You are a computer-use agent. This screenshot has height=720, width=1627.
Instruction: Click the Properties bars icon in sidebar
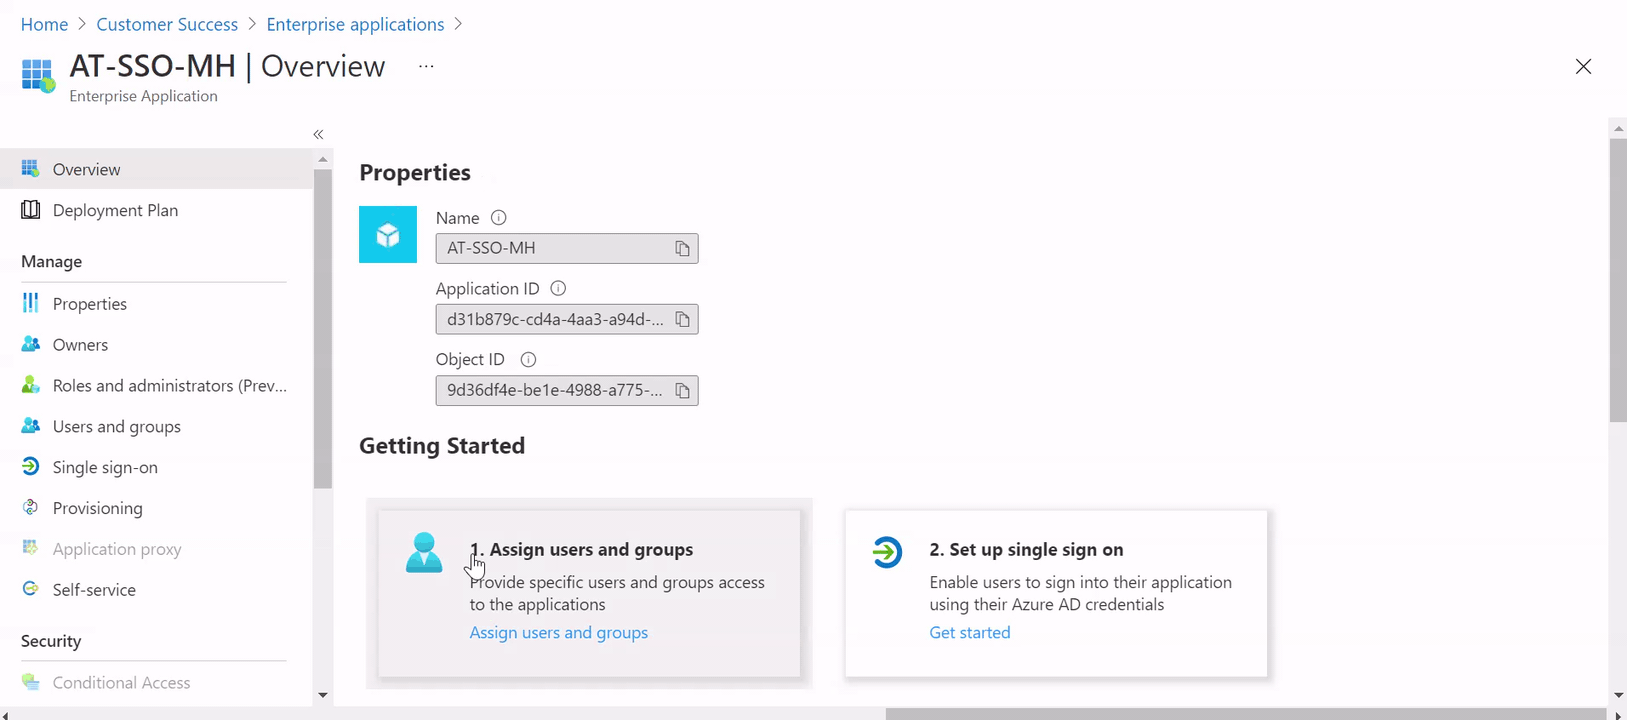click(31, 303)
